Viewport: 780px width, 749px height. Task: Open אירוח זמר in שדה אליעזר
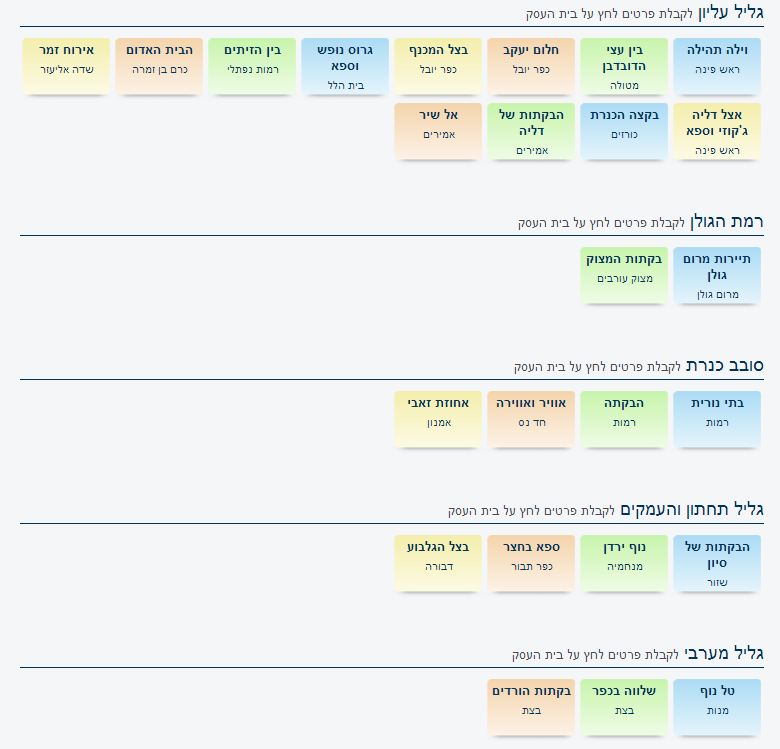(66, 65)
